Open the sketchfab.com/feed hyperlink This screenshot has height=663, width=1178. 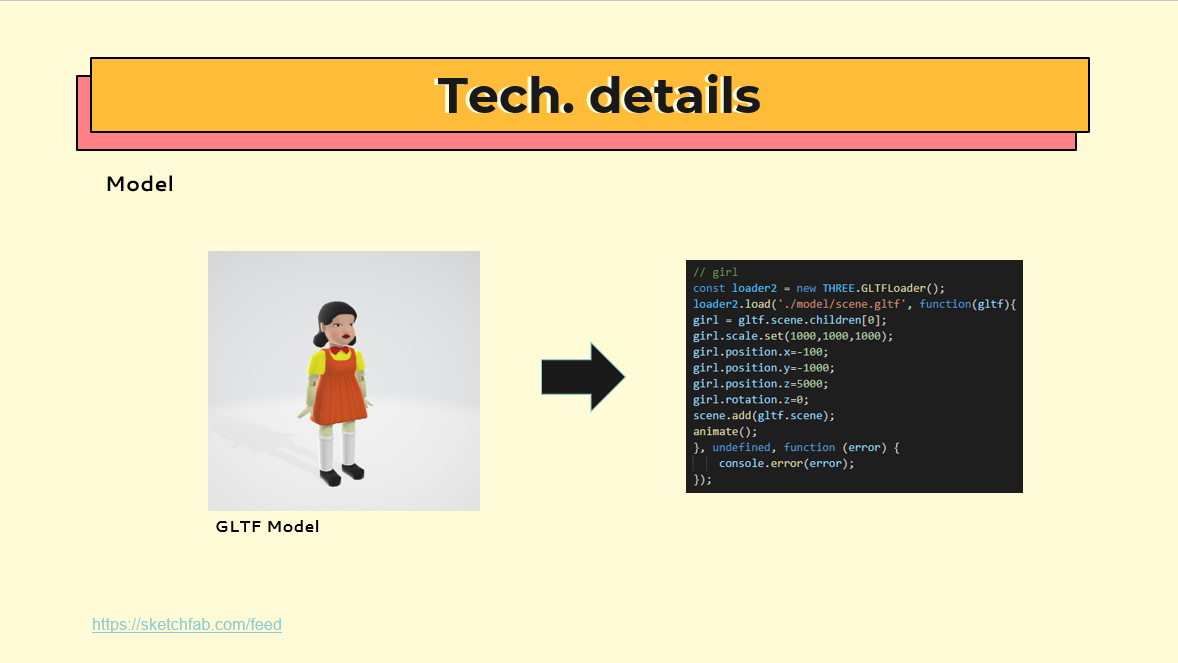click(x=186, y=624)
